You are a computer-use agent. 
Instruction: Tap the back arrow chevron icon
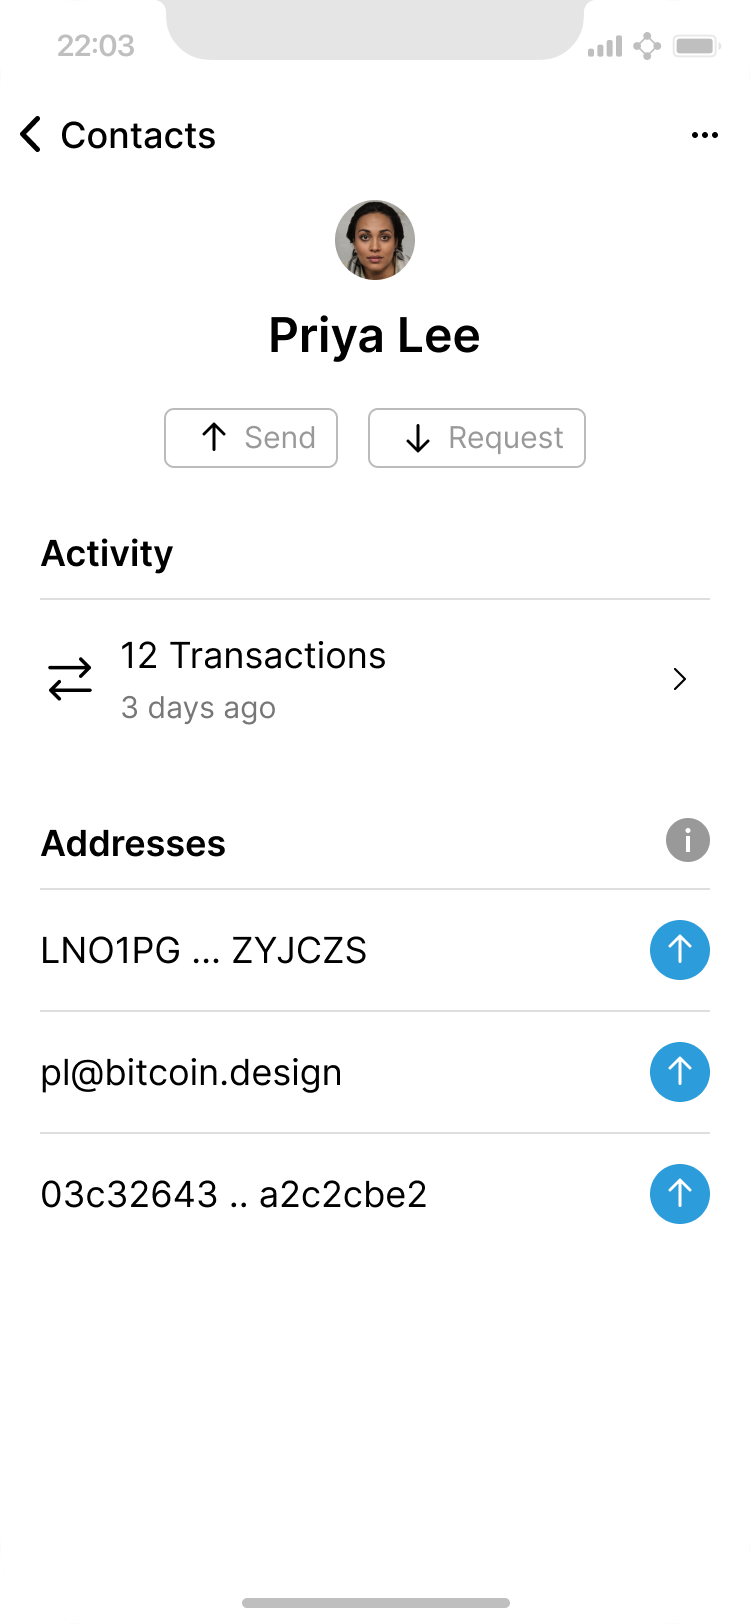click(32, 135)
